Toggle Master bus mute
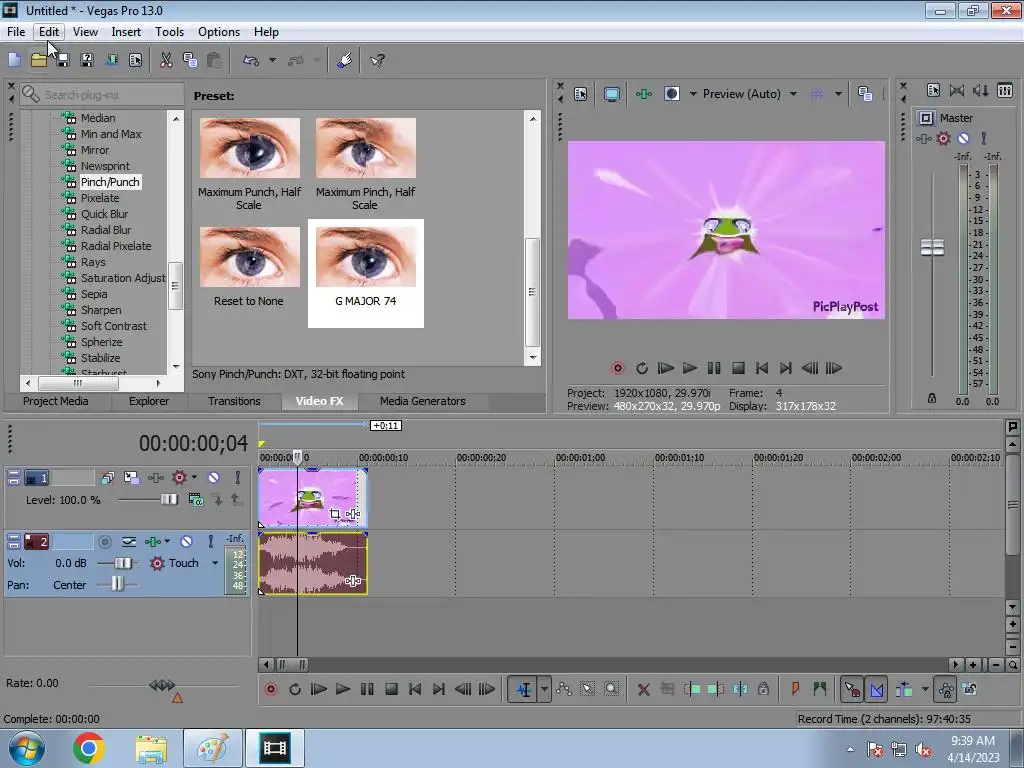The image size is (1024, 768). click(x=963, y=138)
